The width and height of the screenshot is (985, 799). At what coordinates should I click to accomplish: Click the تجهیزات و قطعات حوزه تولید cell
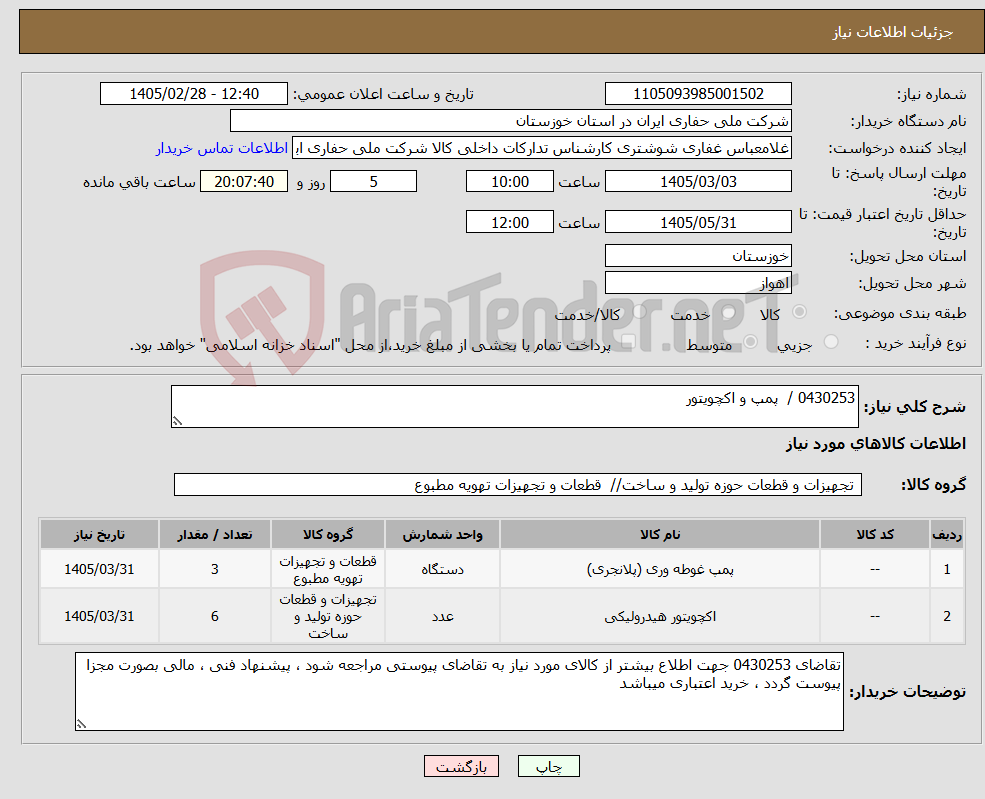point(328,616)
